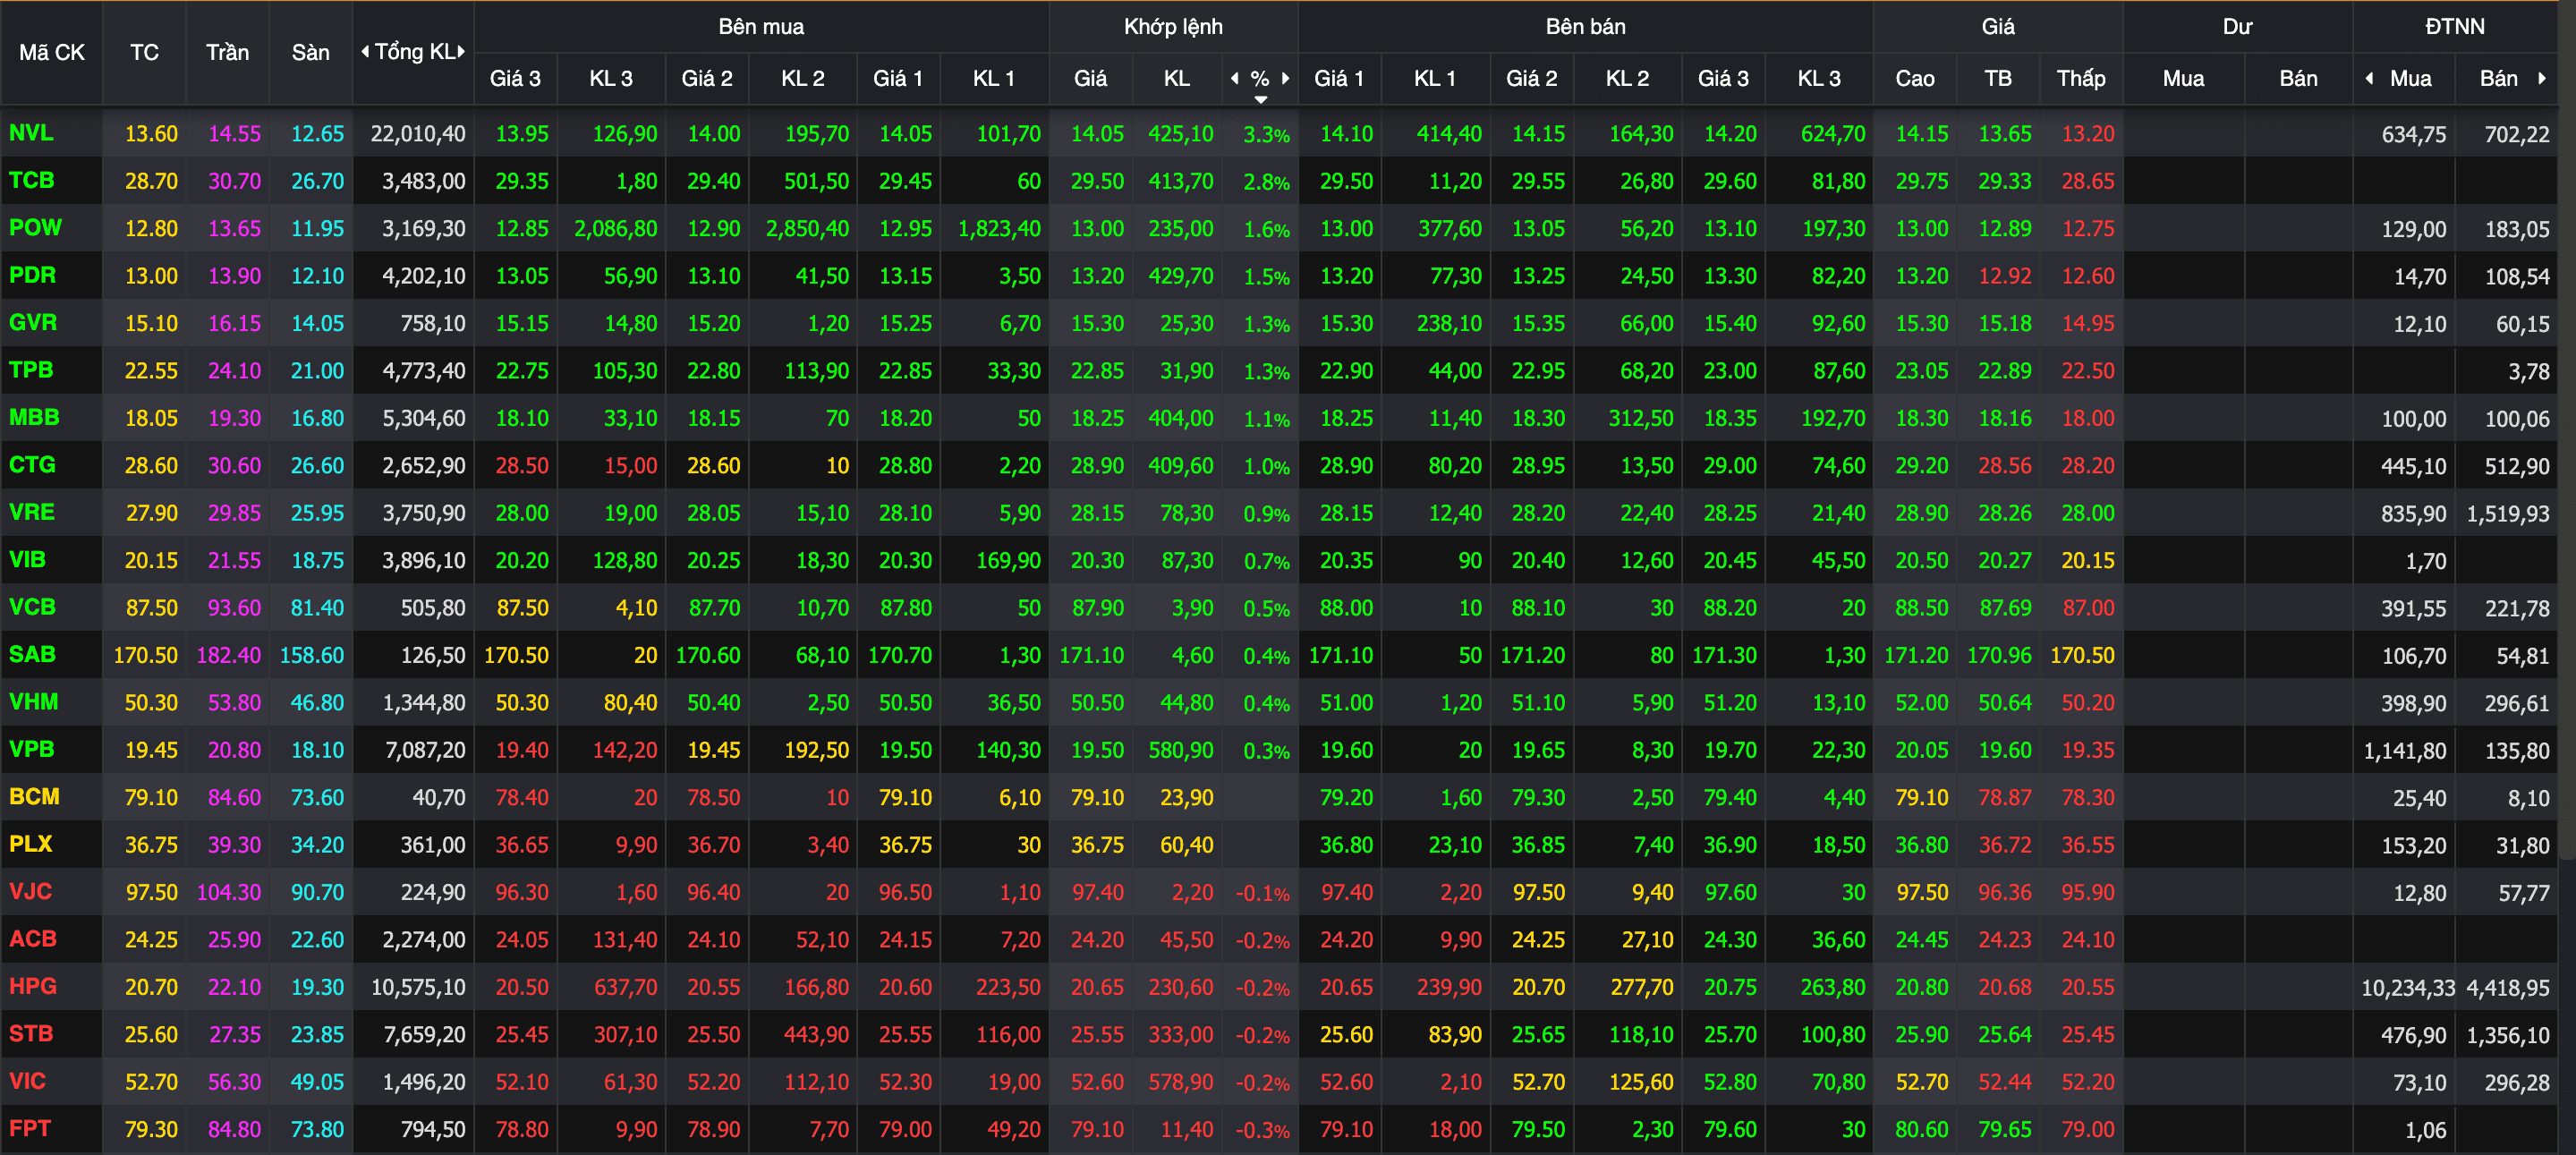Click the Giá group header above Cao
Viewport: 2576px width, 1155px height.
(x=1998, y=27)
